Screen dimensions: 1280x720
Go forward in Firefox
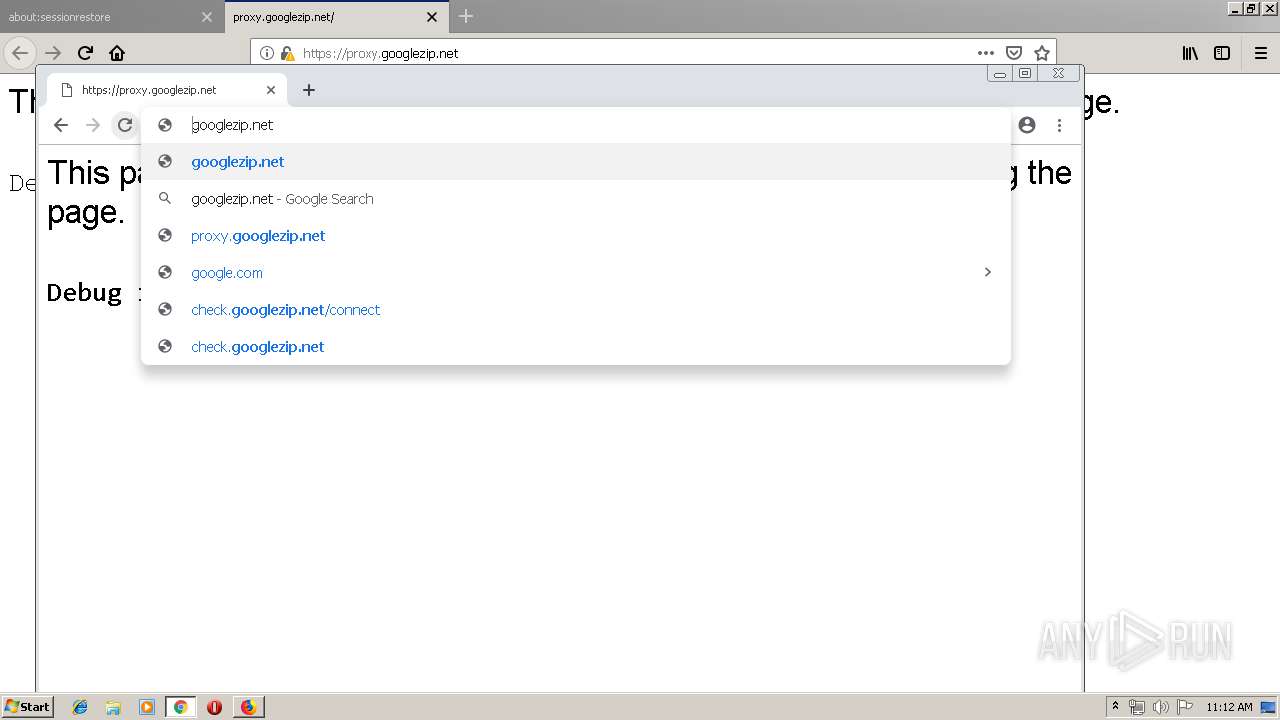click(53, 53)
